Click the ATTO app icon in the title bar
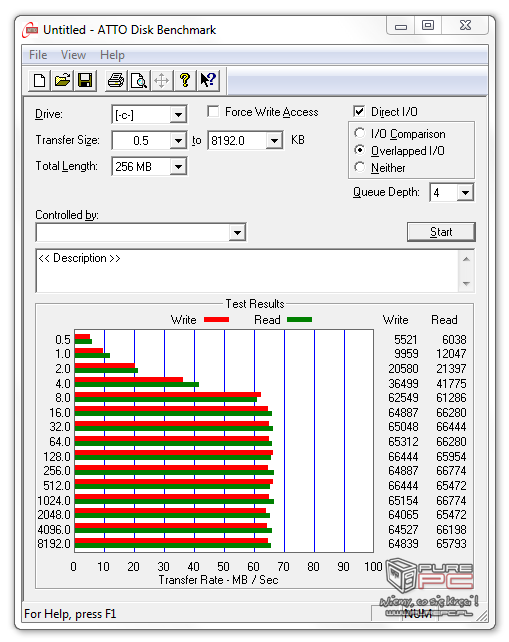Screen dimensions: 509x642 (x=30, y=30)
